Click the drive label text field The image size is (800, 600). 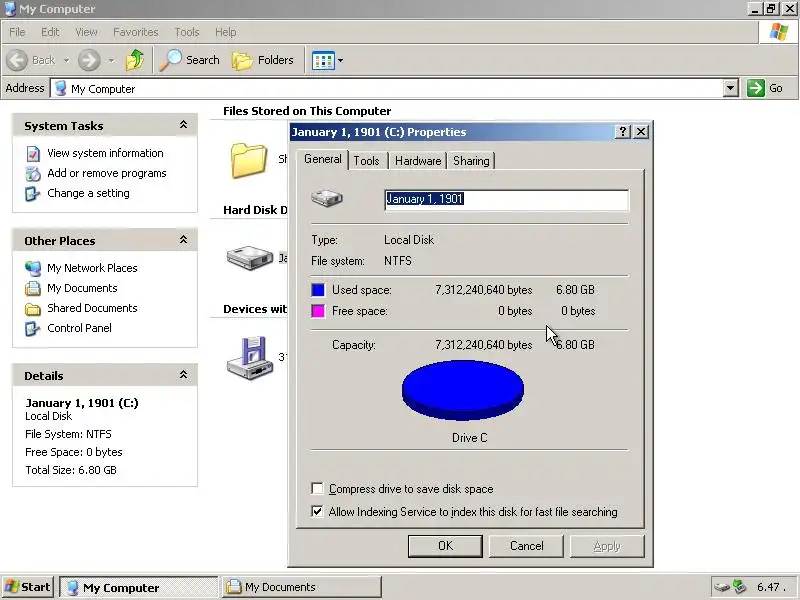506,199
